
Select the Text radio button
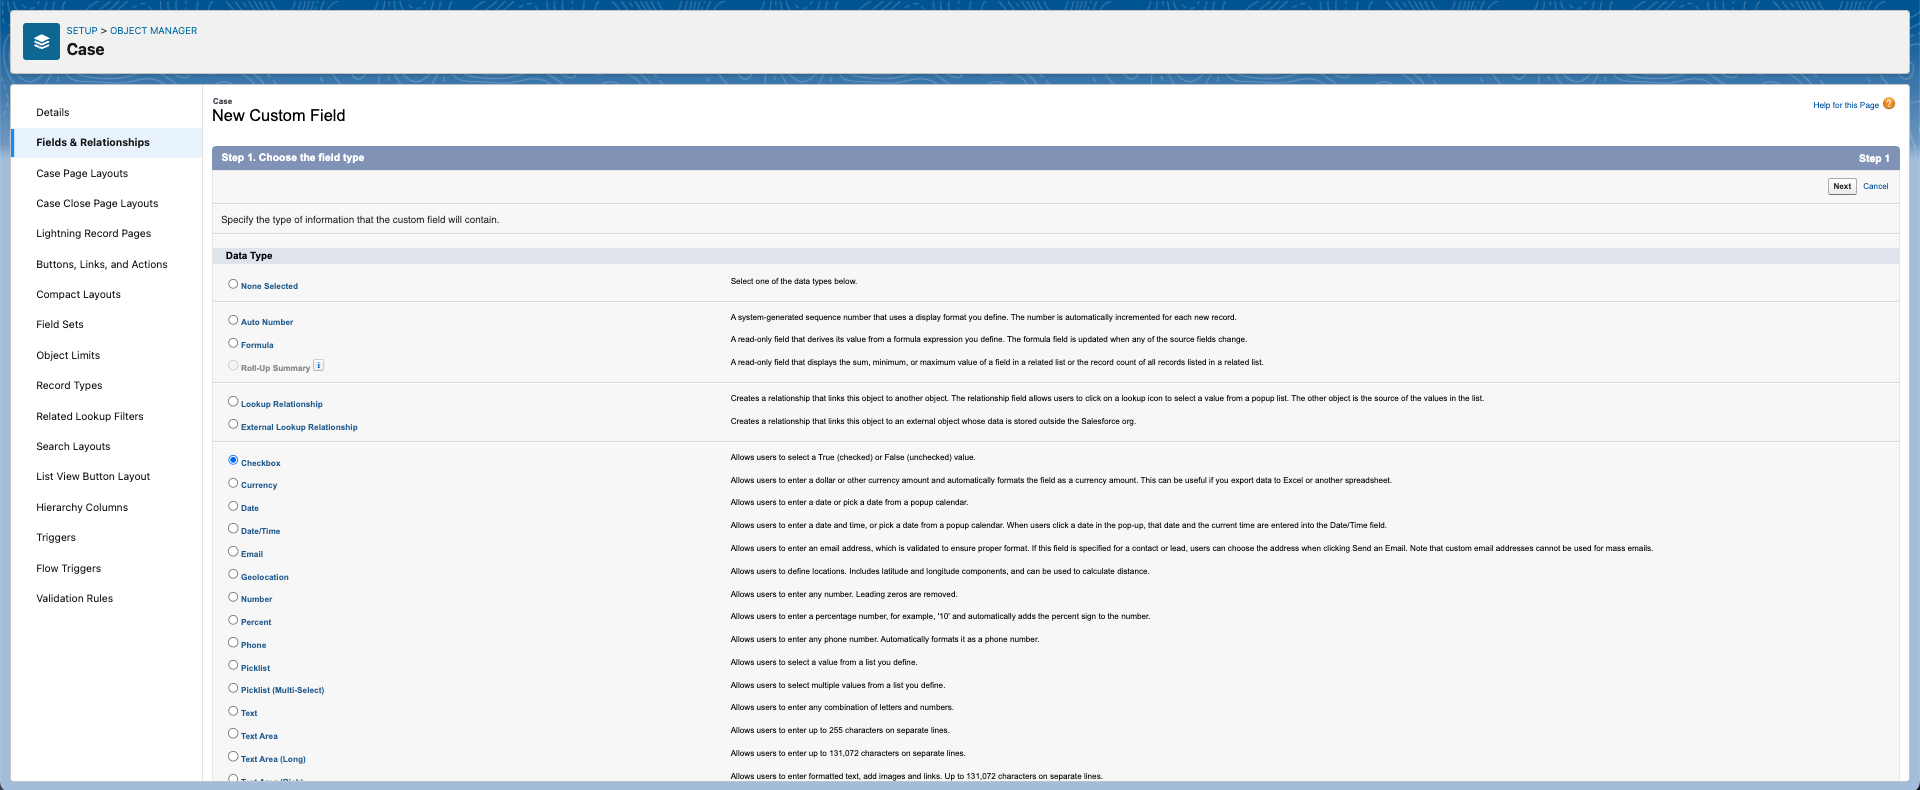pos(233,711)
